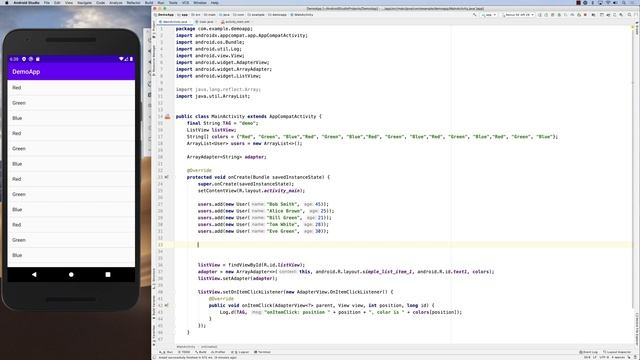640x360 pixels.
Task: Switch to the activity_main.xml editor tab
Action: point(238,22)
